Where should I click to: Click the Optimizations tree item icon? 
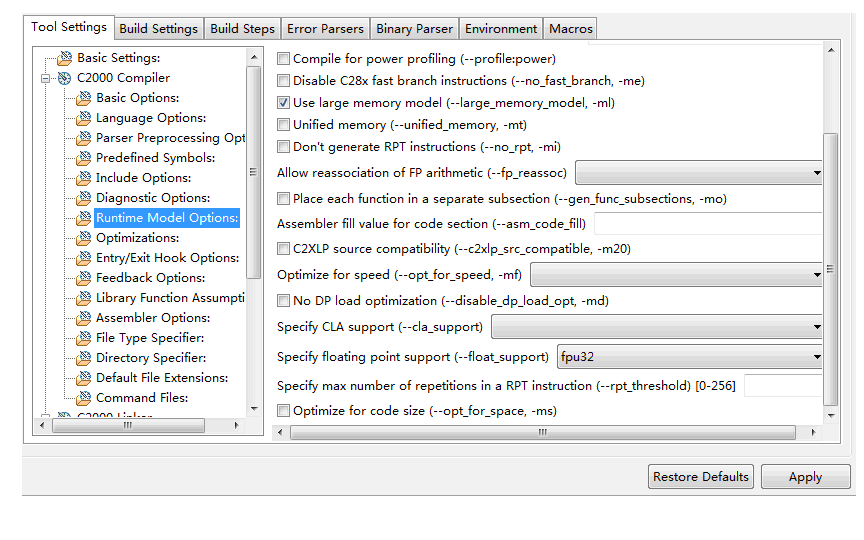85,238
